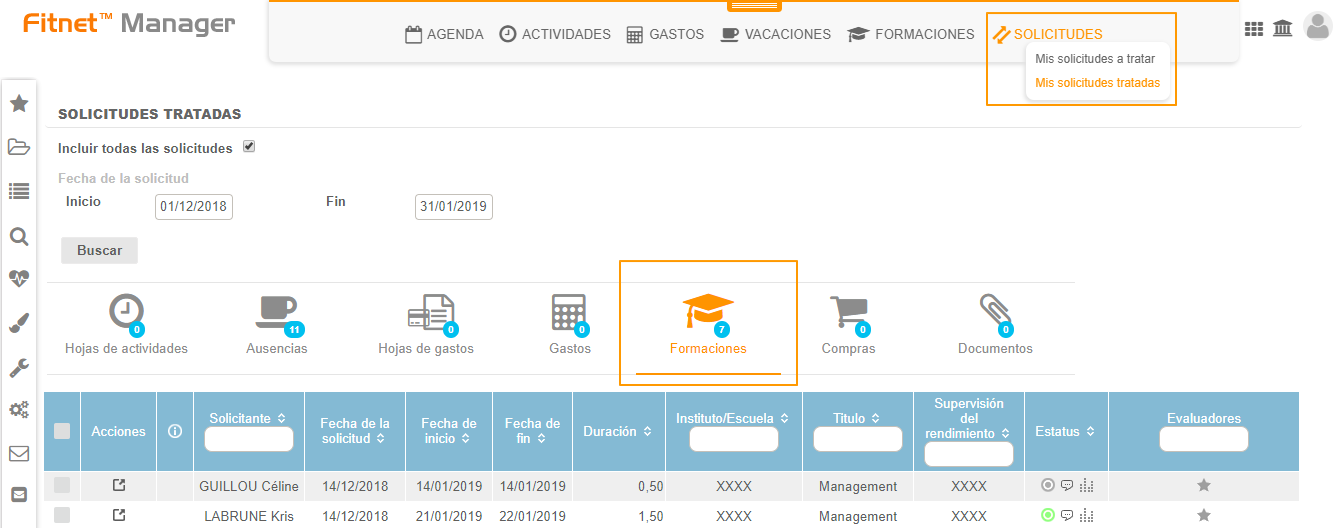Open the VACACIONES menu in top navigation
The image size is (1341, 528).
tap(776, 34)
